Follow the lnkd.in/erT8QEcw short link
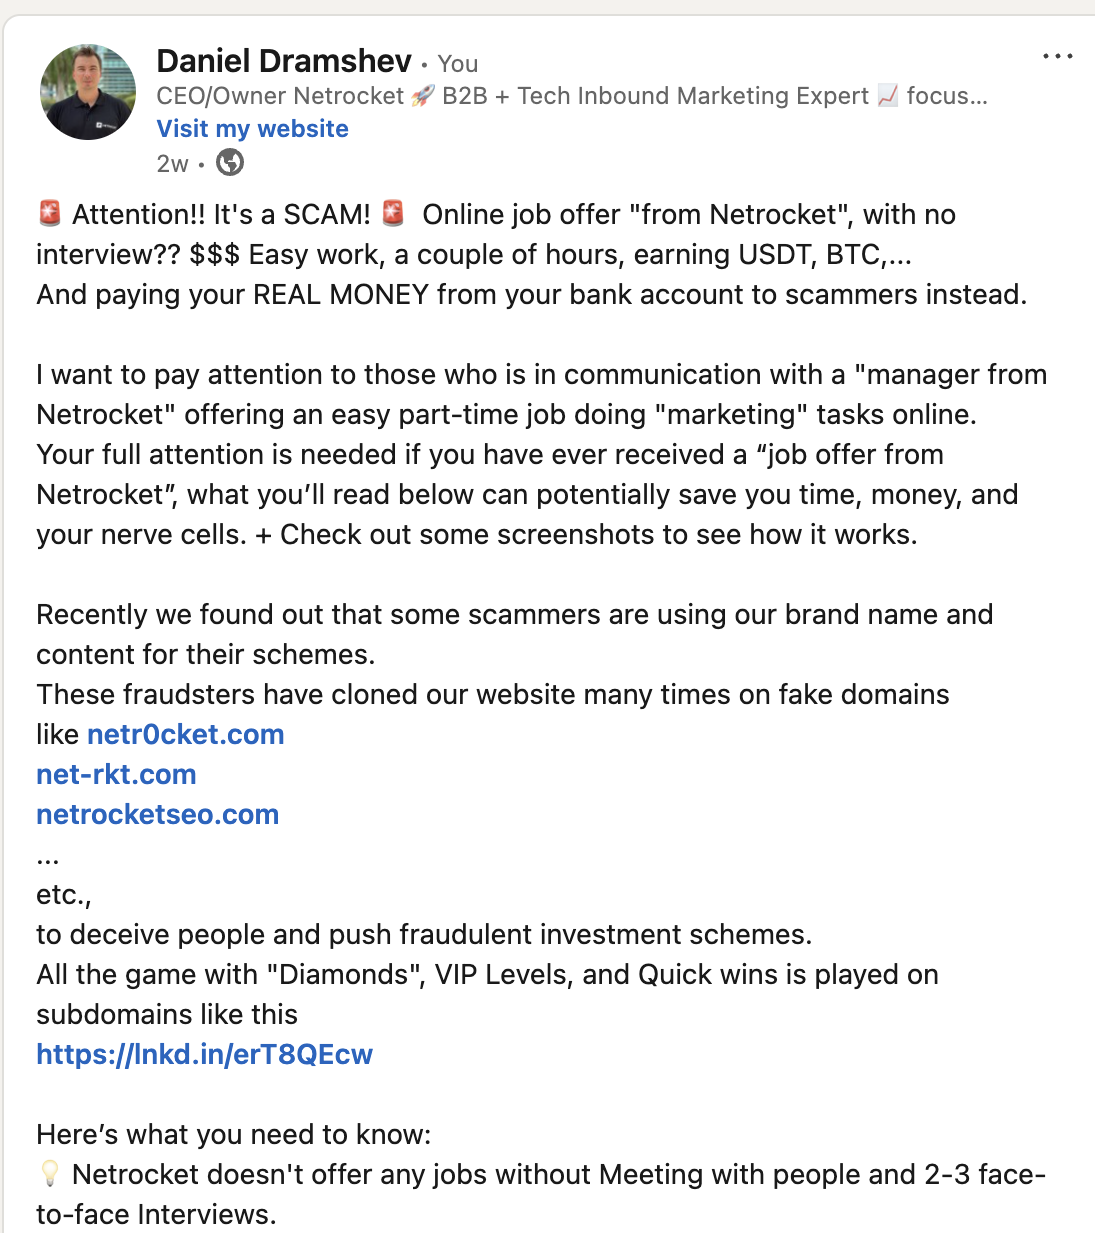The width and height of the screenshot is (1095, 1233). click(204, 1054)
